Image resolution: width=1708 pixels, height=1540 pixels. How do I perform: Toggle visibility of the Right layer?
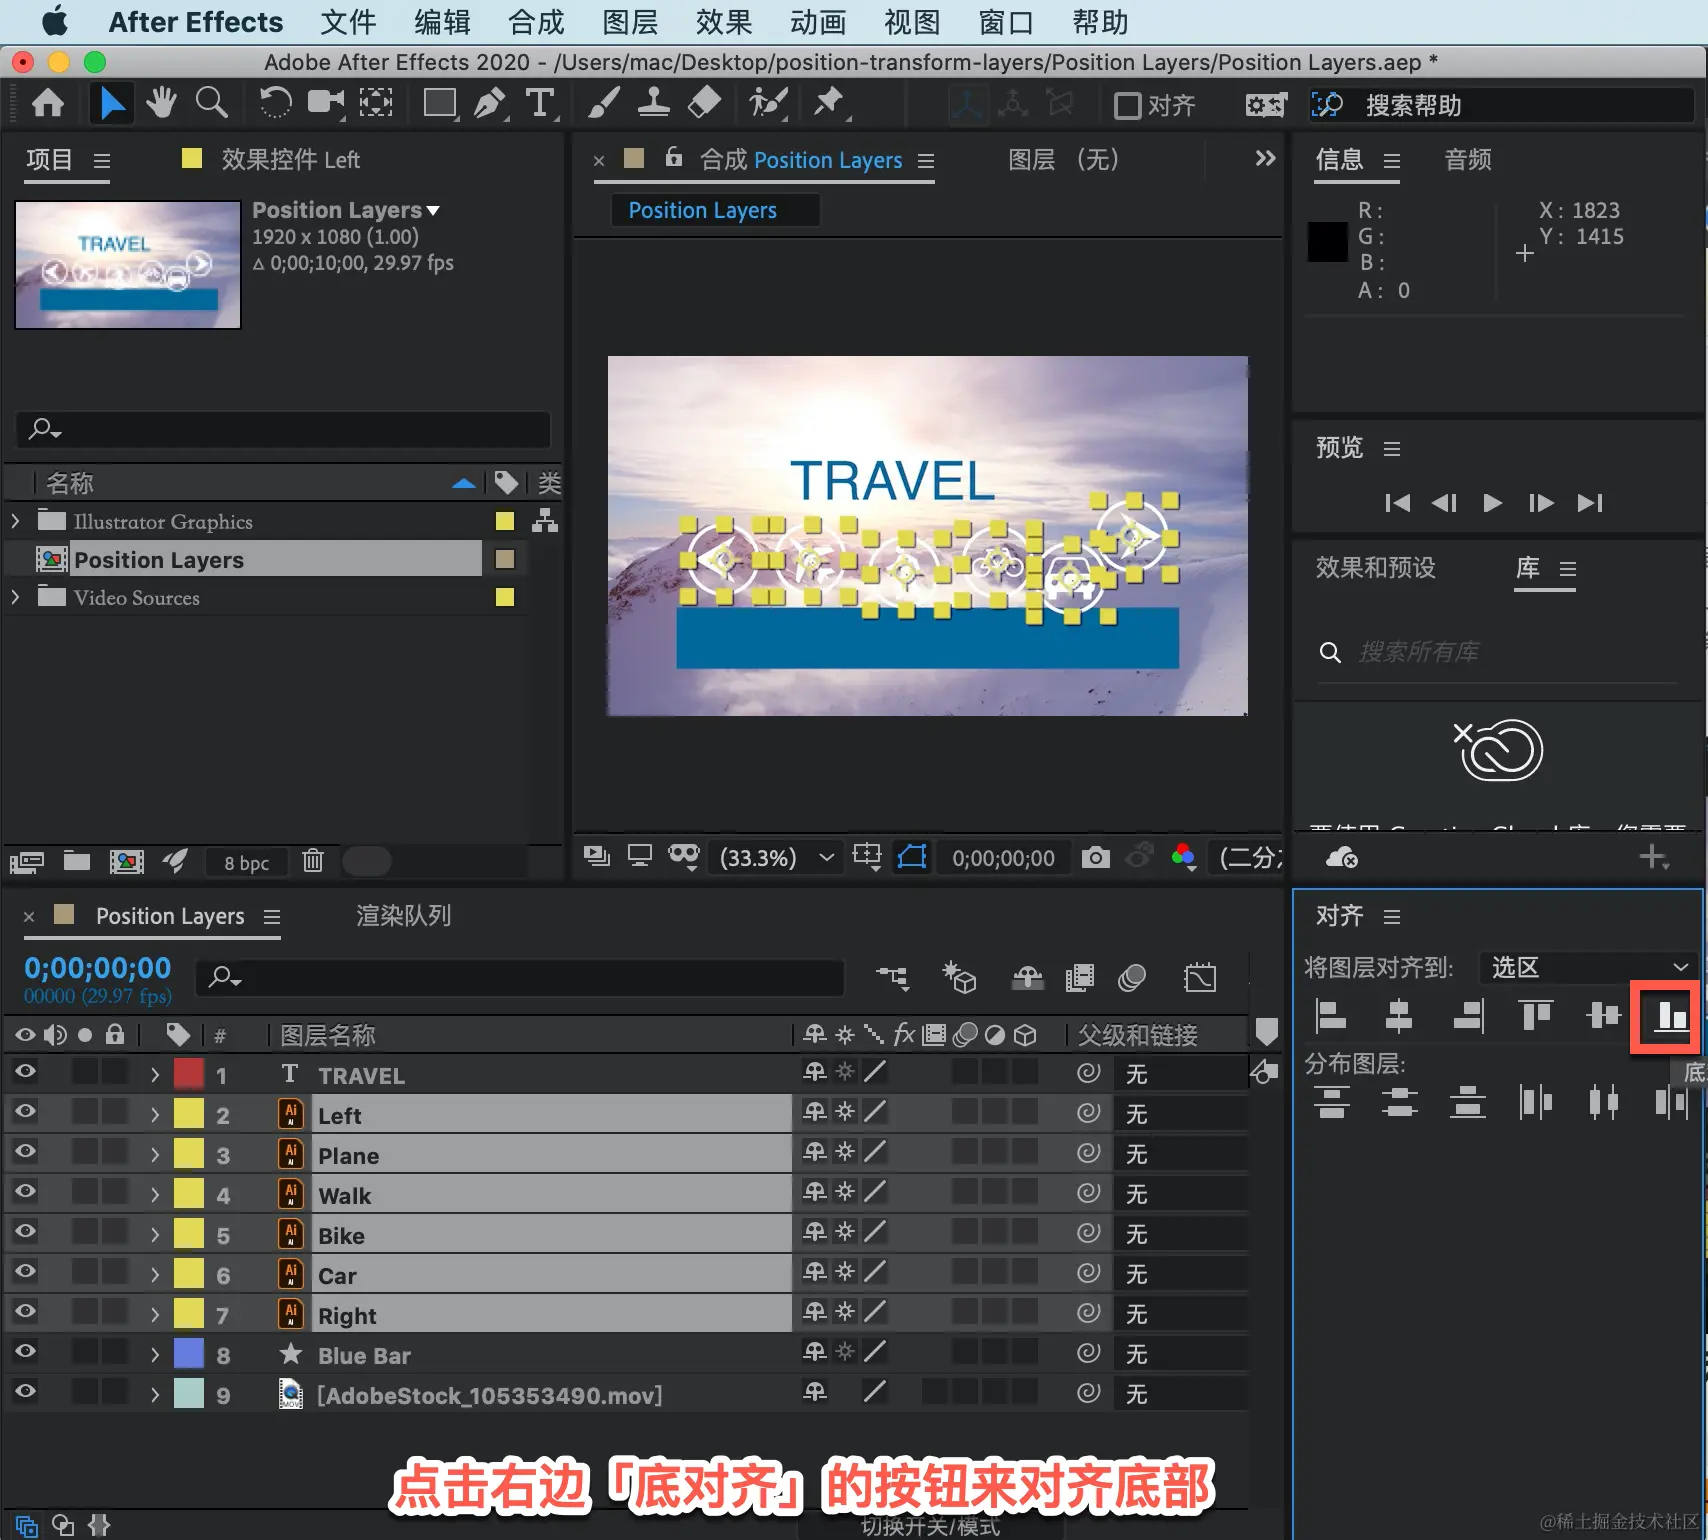pos(25,1311)
